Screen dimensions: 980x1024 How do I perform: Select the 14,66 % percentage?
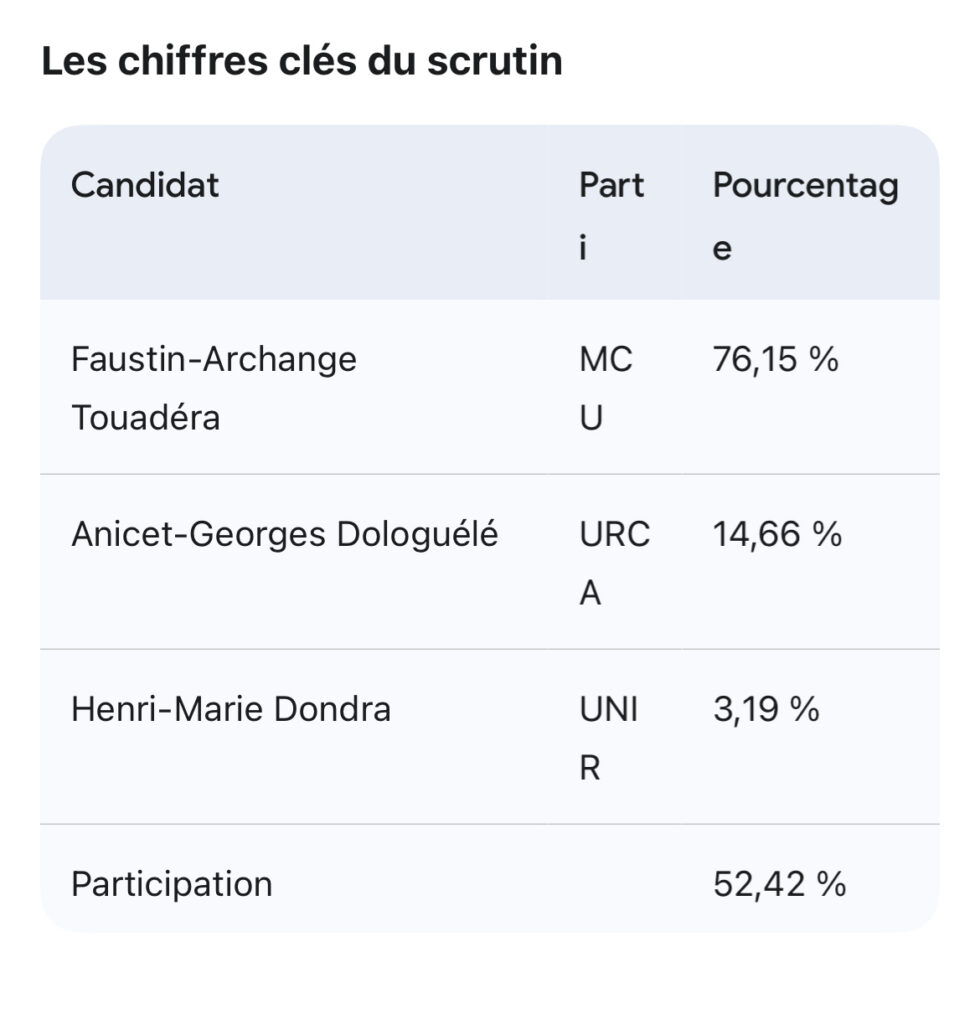pos(777,535)
